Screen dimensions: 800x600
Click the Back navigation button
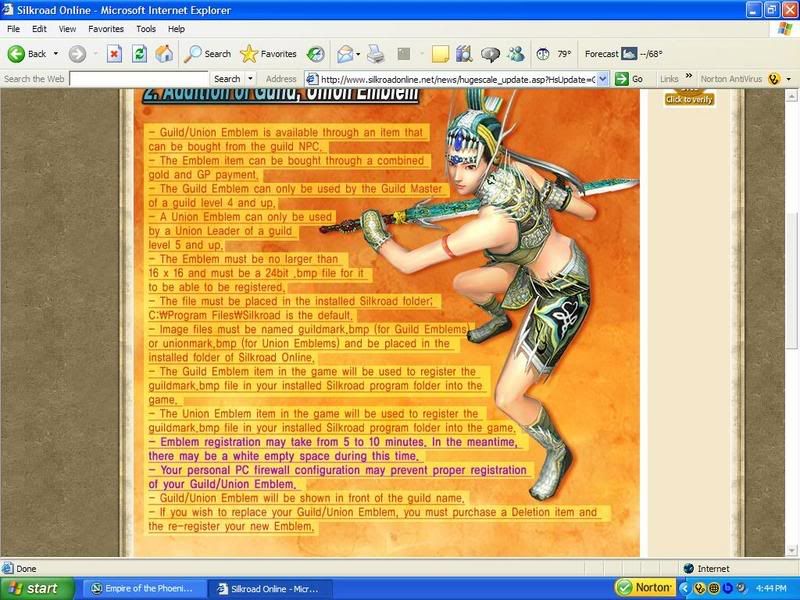28,54
